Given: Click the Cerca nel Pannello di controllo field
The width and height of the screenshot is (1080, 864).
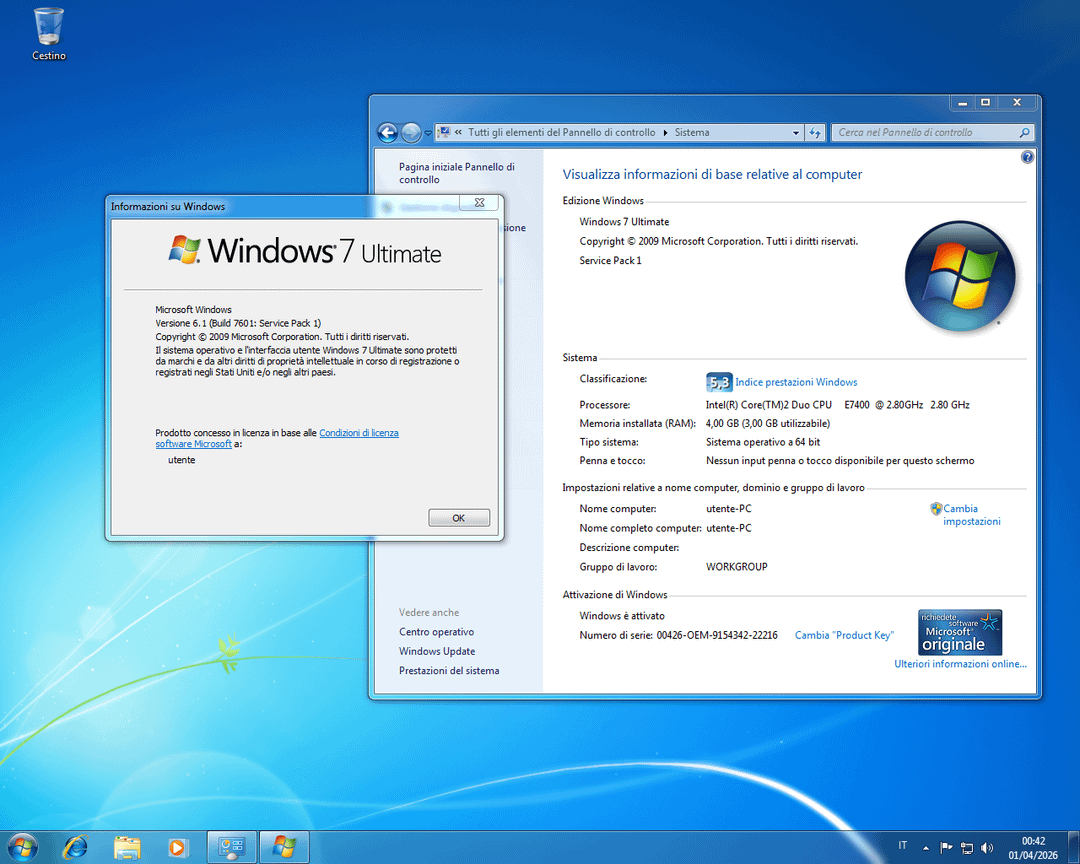Looking at the screenshot, I should (925, 132).
